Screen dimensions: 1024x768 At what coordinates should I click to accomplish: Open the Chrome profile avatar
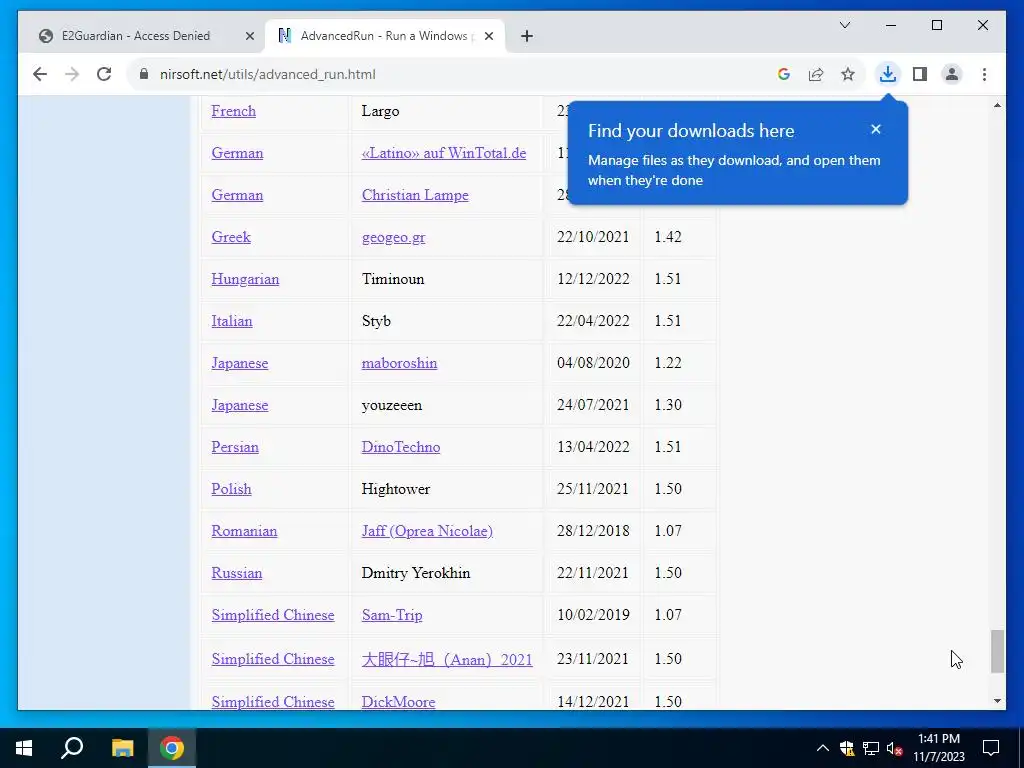pyautogui.click(x=952, y=74)
